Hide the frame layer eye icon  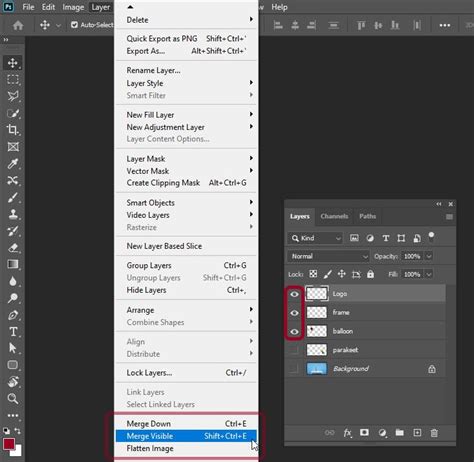pyautogui.click(x=294, y=313)
